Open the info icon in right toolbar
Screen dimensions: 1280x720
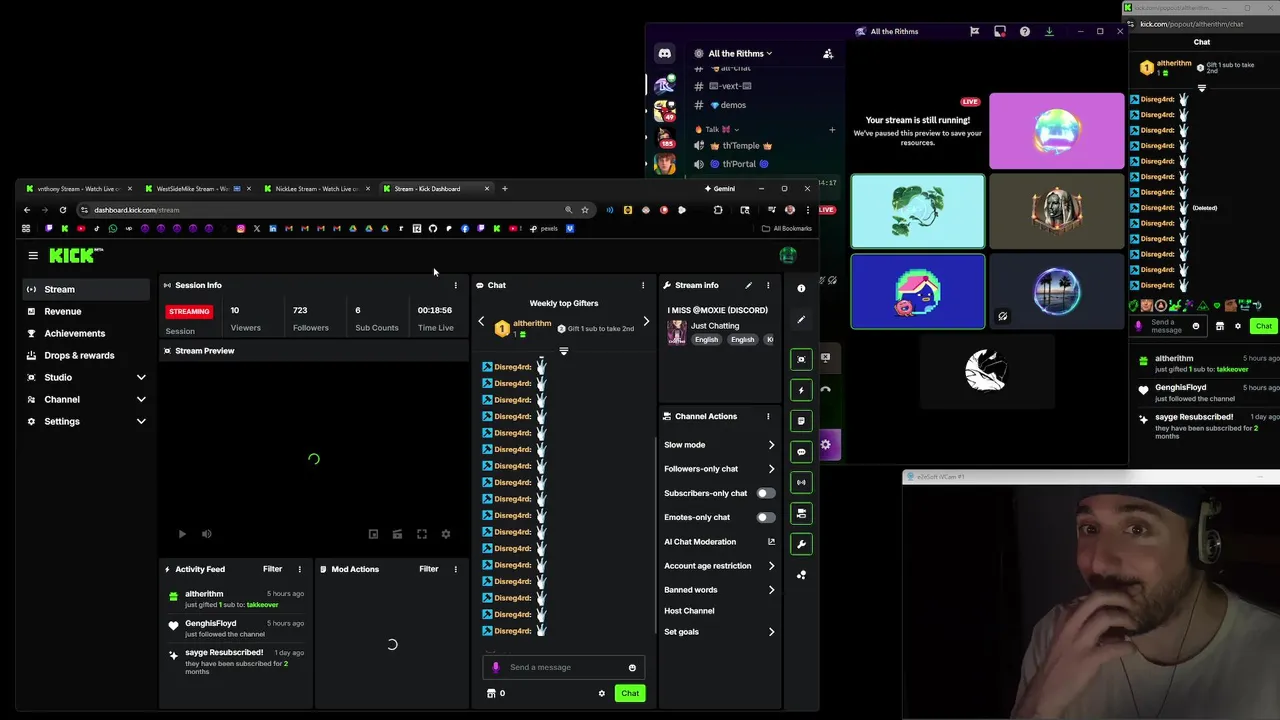click(x=801, y=289)
